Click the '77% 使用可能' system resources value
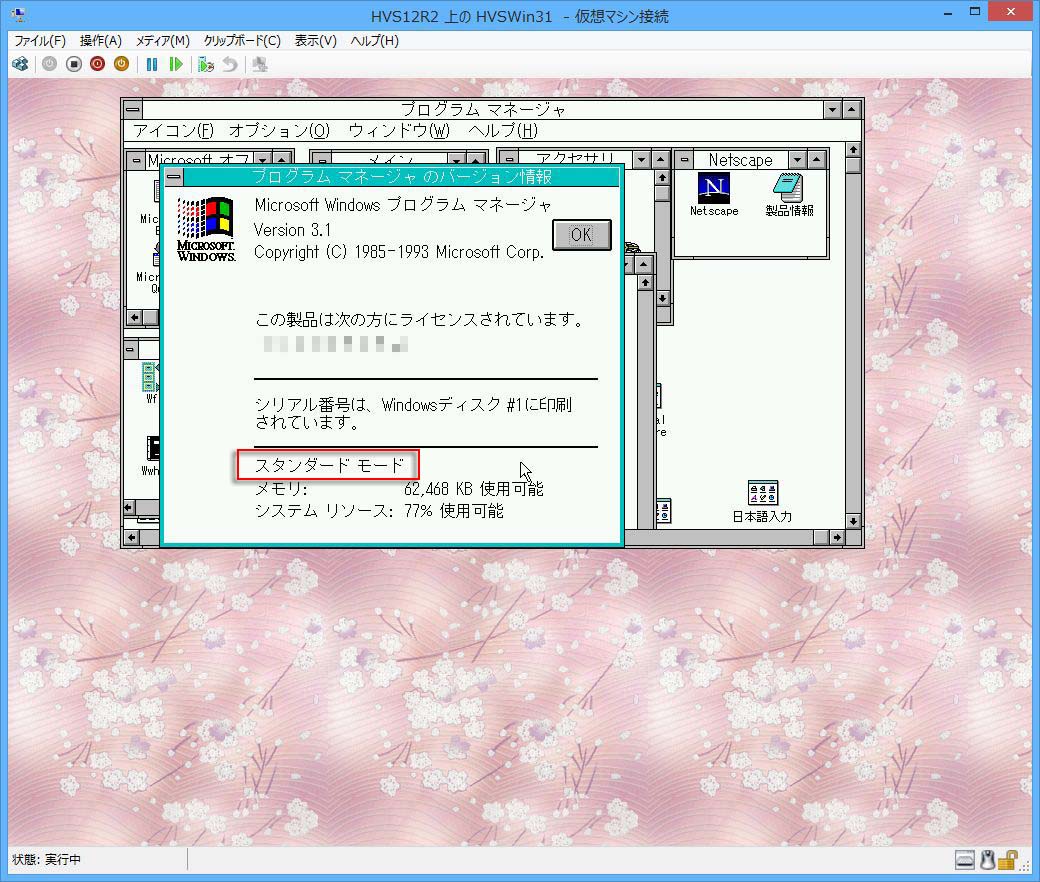Viewport: 1040px width, 882px height. tap(454, 511)
